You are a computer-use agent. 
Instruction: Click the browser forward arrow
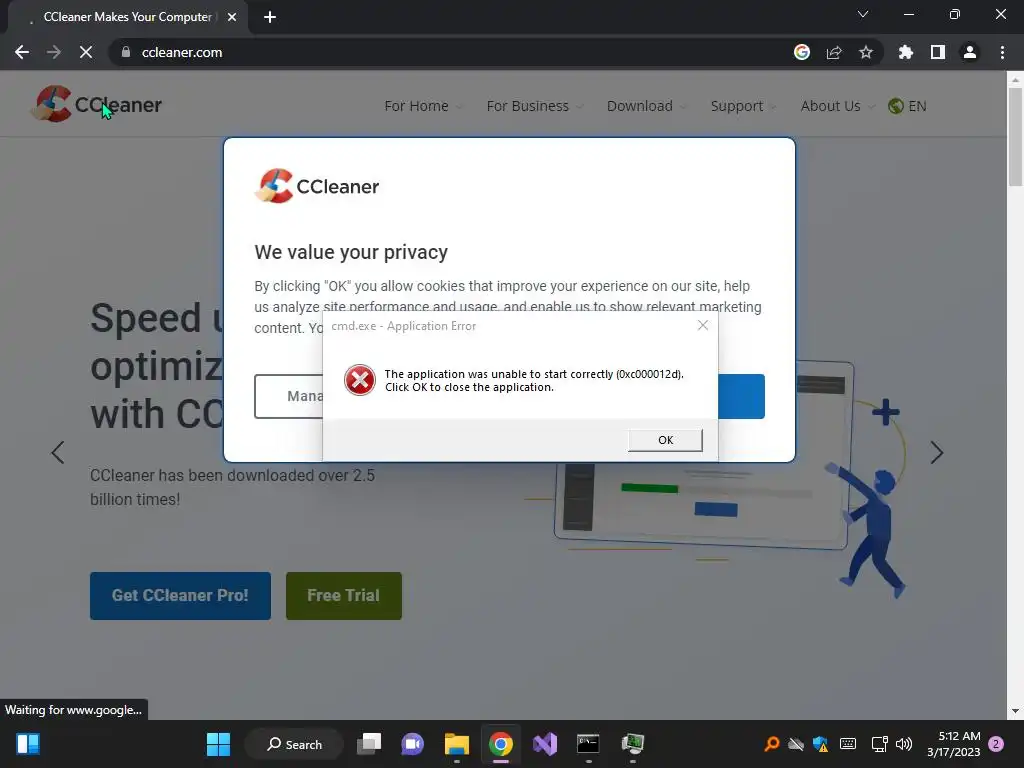(x=54, y=52)
